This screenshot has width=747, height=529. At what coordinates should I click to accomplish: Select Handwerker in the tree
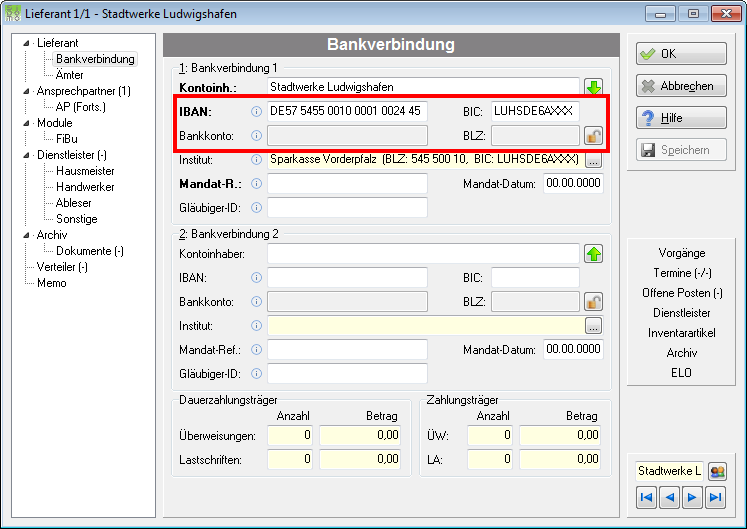click(85, 187)
